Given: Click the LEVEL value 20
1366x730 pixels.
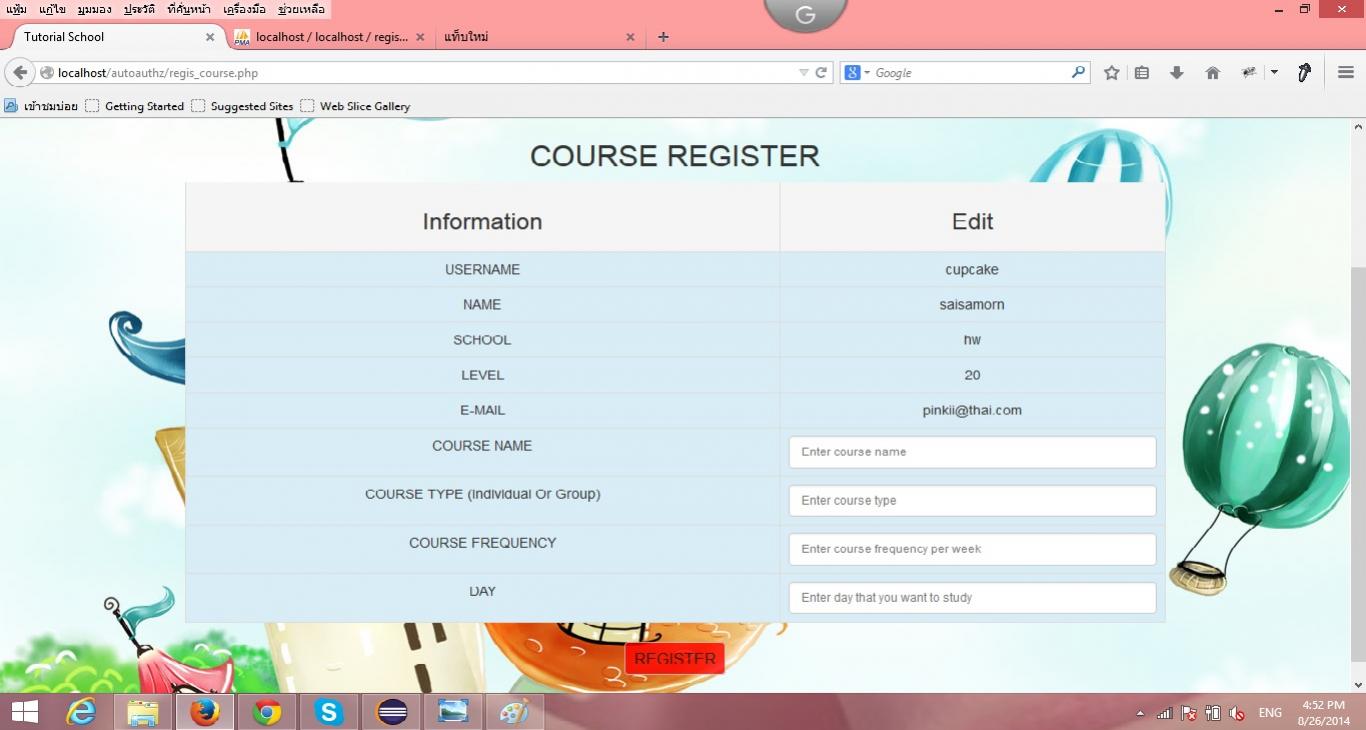Looking at the screenshot, I should [972, 375].
